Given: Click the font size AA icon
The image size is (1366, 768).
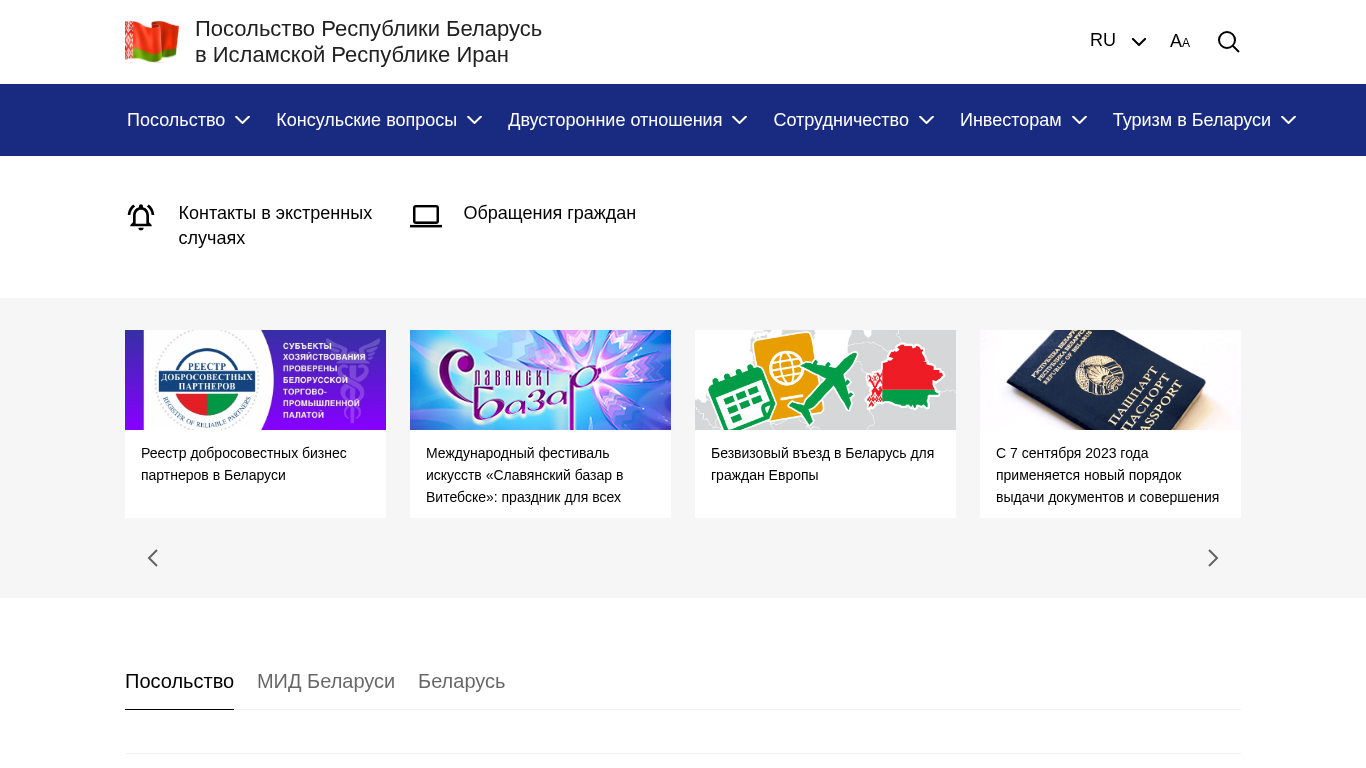Looking at the screenshot, I should click(1180, 42).
